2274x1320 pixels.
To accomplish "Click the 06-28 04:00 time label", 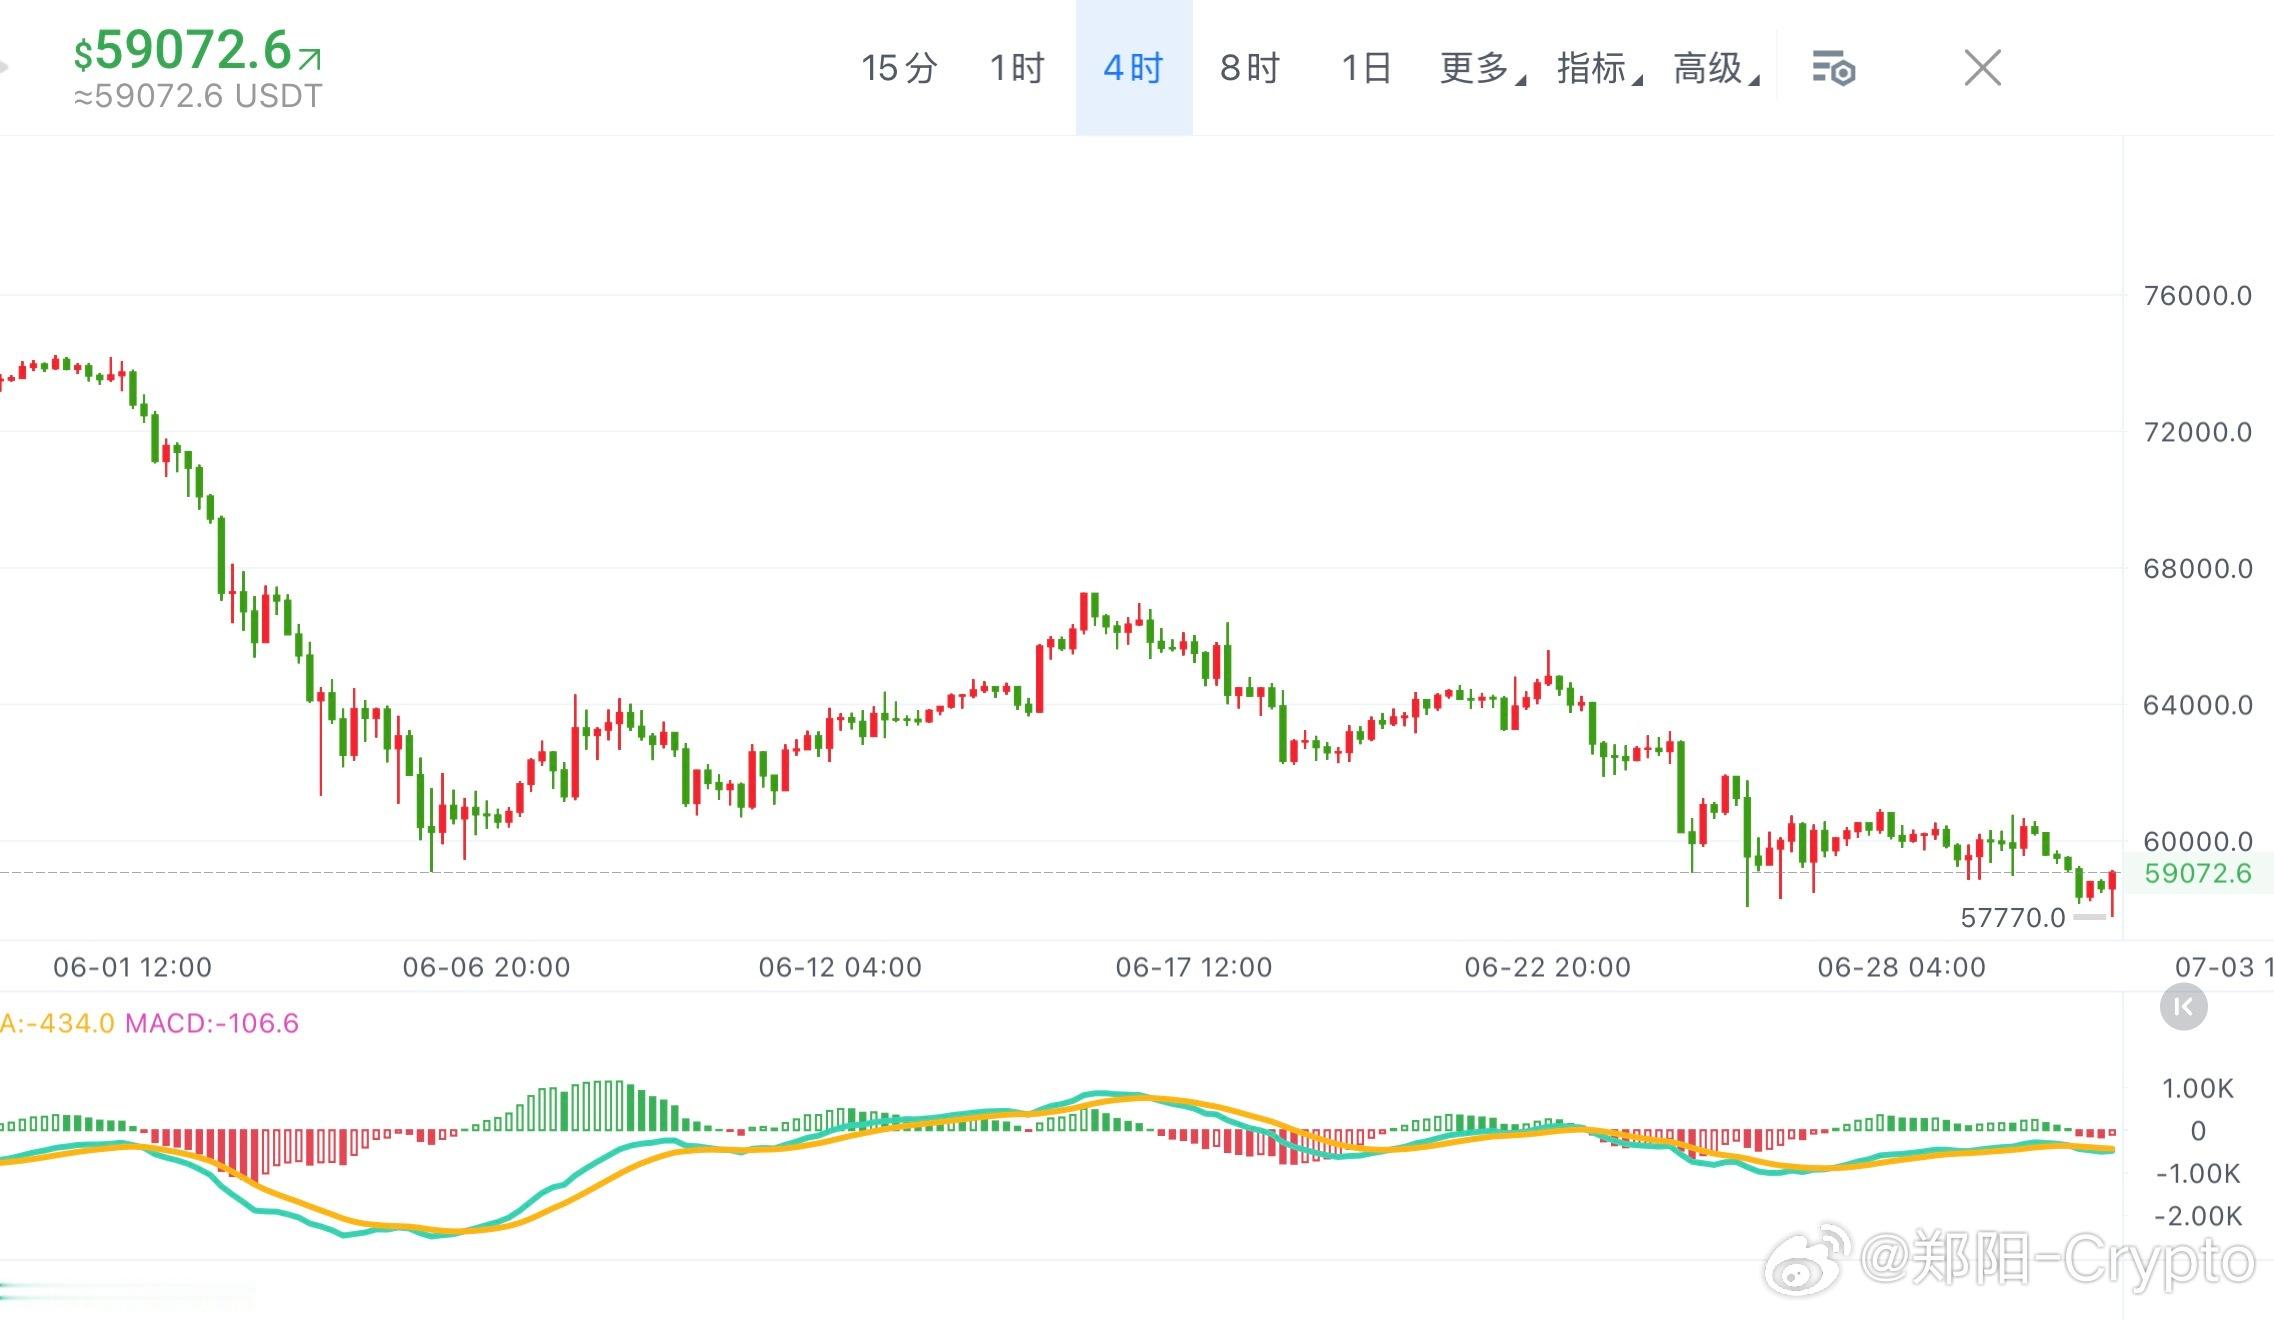I will 1901,967.
